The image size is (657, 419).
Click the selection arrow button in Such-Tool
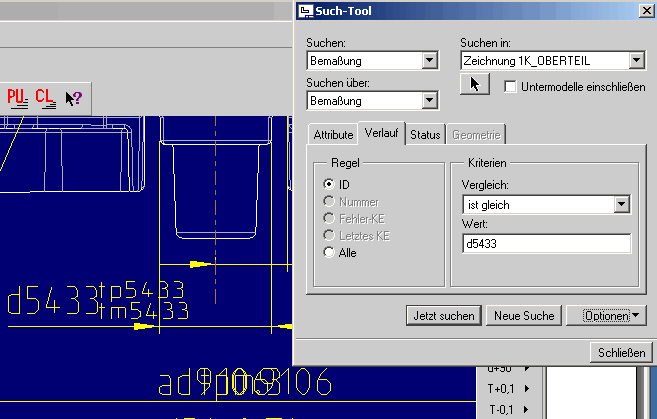474,84
